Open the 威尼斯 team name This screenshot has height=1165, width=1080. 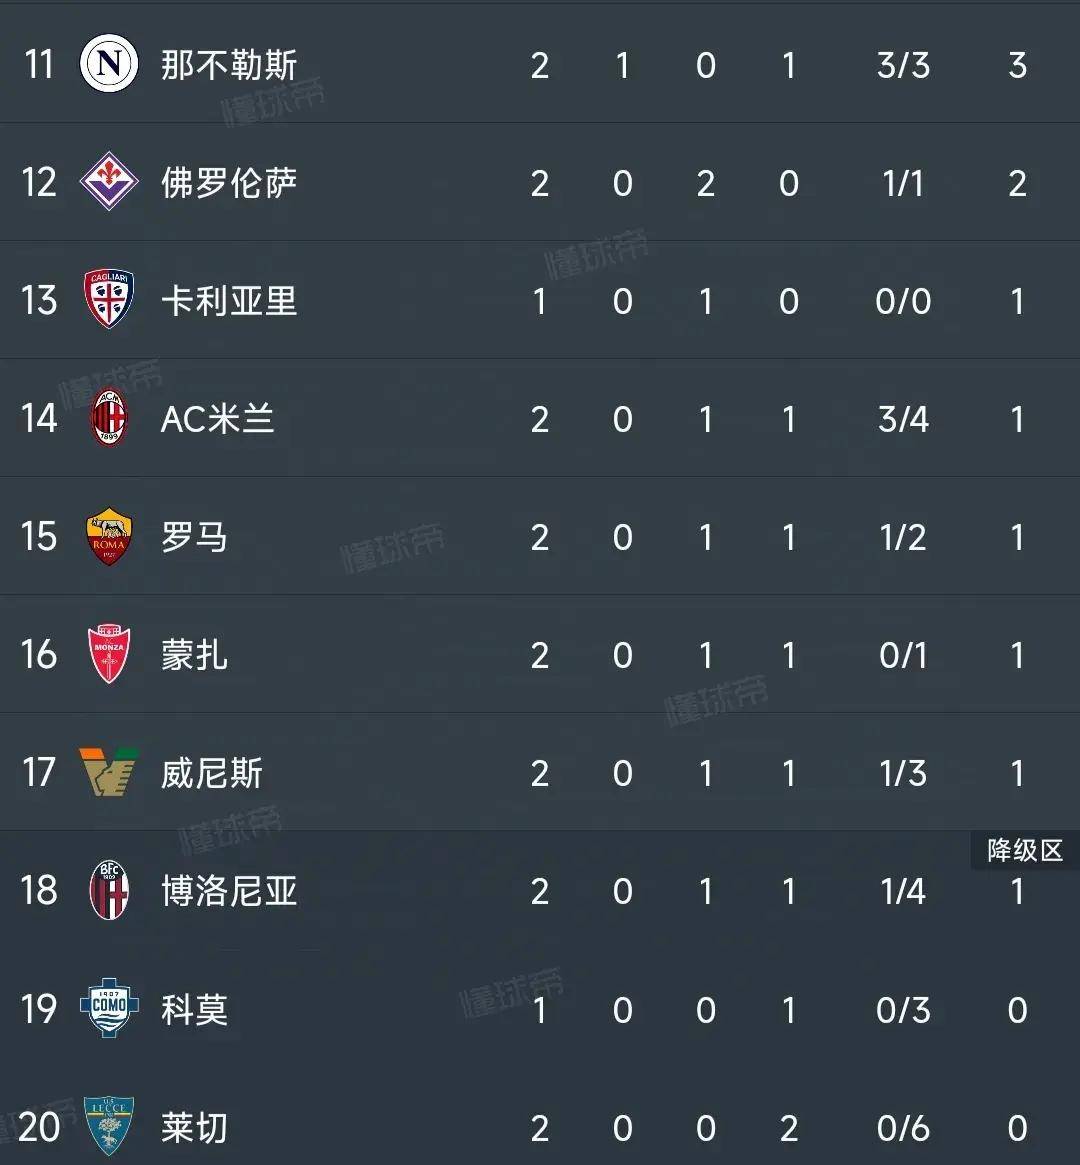click(x=212, y=773)
